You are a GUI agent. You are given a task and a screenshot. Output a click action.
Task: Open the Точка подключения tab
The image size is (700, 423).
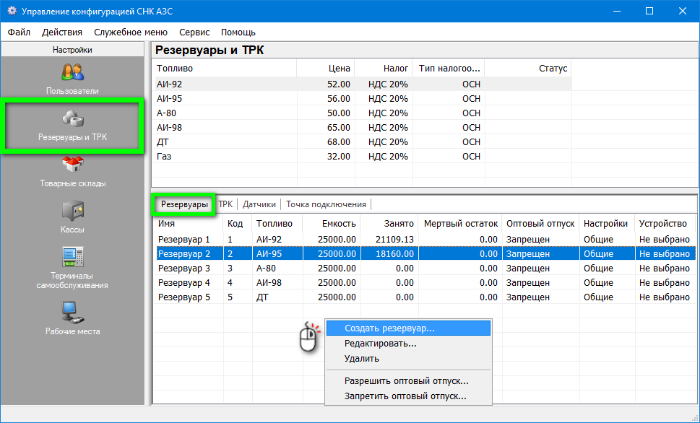tap(326, 204)
